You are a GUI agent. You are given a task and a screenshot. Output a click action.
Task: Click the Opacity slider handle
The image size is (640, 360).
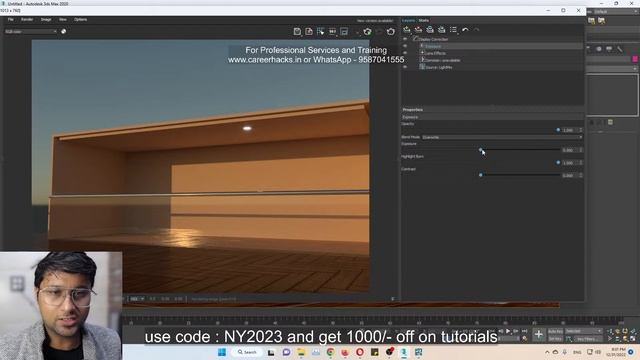(558, 130)
